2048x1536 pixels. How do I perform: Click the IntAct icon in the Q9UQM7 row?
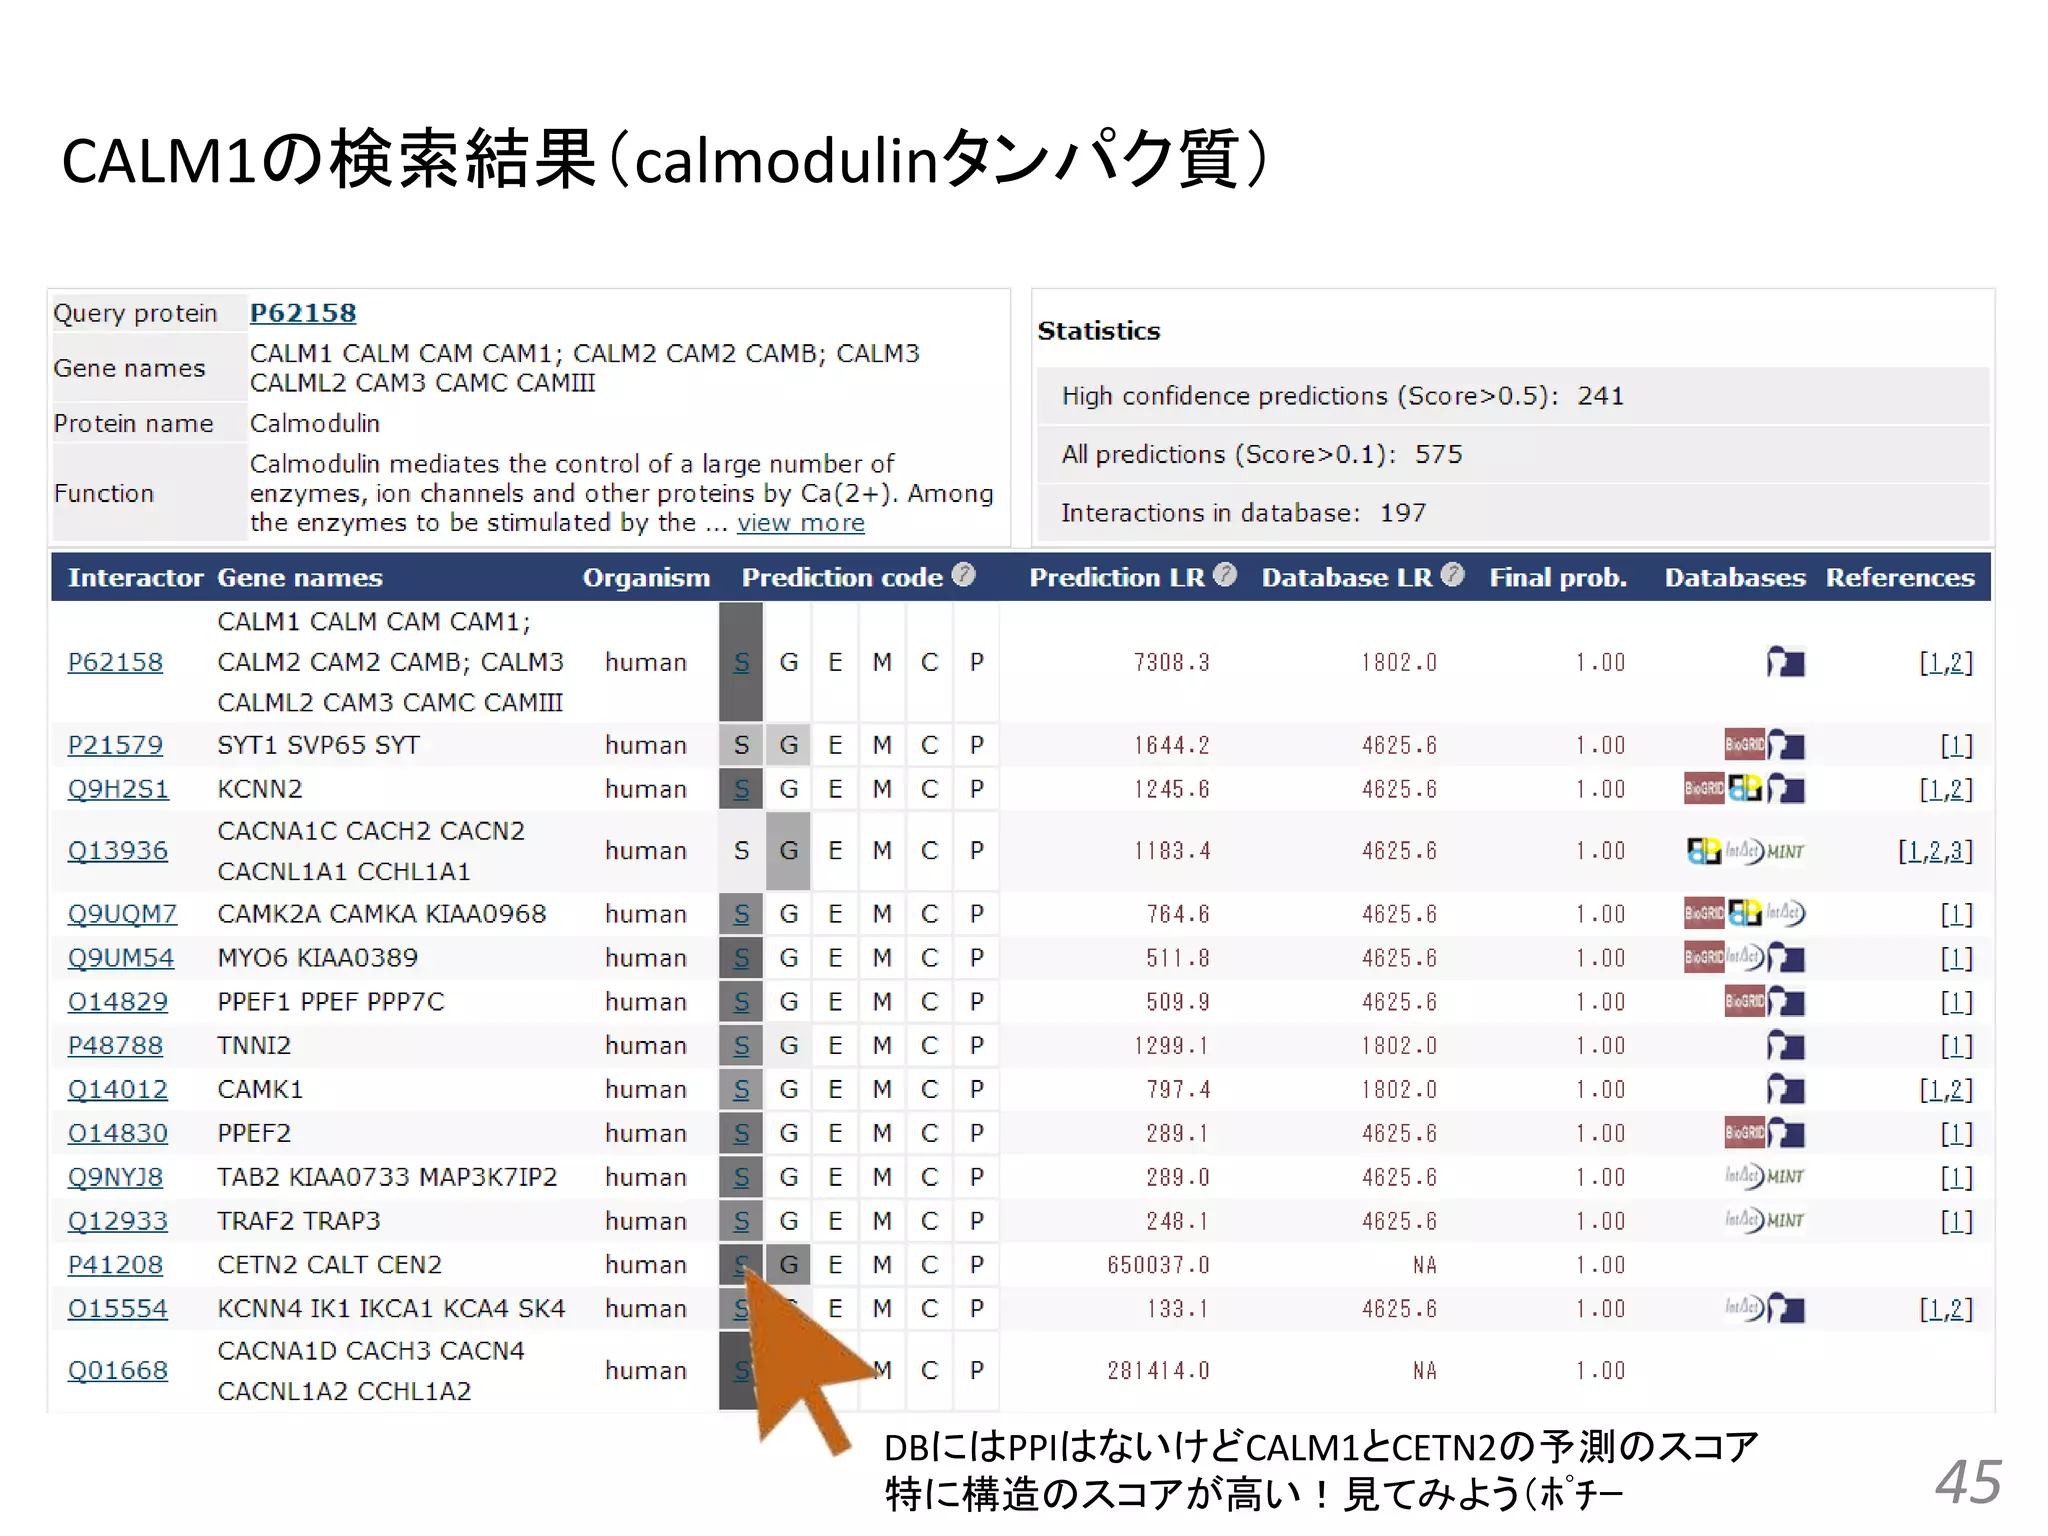point(1785,913)
